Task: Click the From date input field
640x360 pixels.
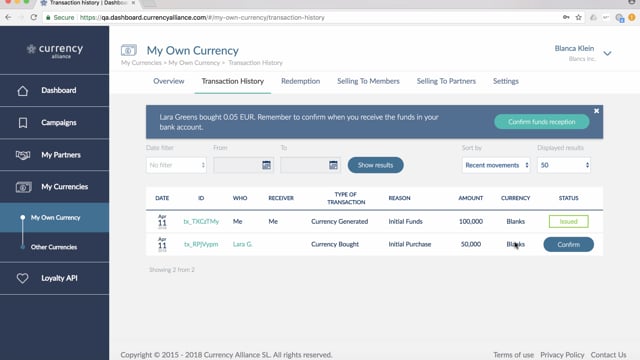Action: [243, 165]
